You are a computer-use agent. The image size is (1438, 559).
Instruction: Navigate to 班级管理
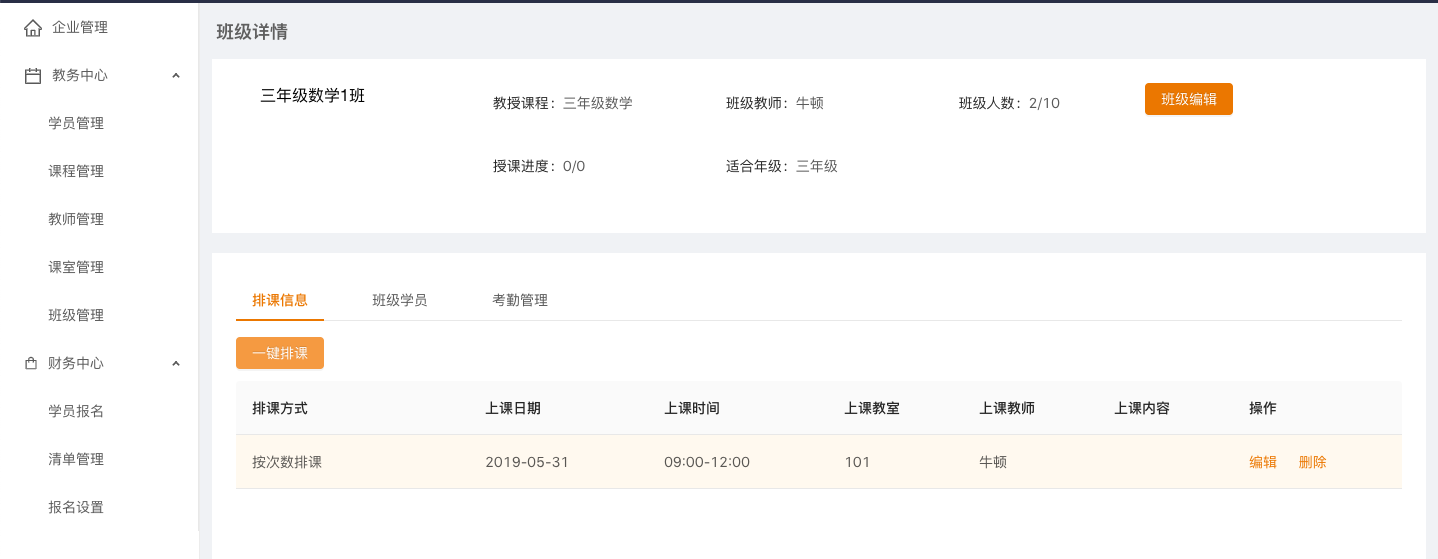(76, 316)
